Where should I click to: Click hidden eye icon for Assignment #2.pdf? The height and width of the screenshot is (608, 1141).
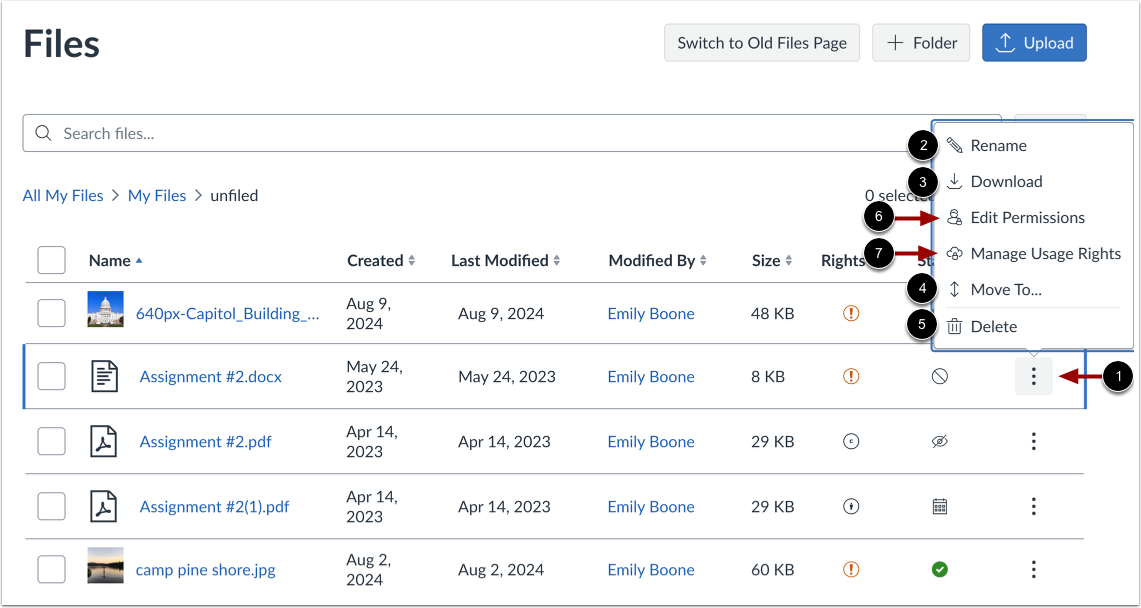point(939,442)
